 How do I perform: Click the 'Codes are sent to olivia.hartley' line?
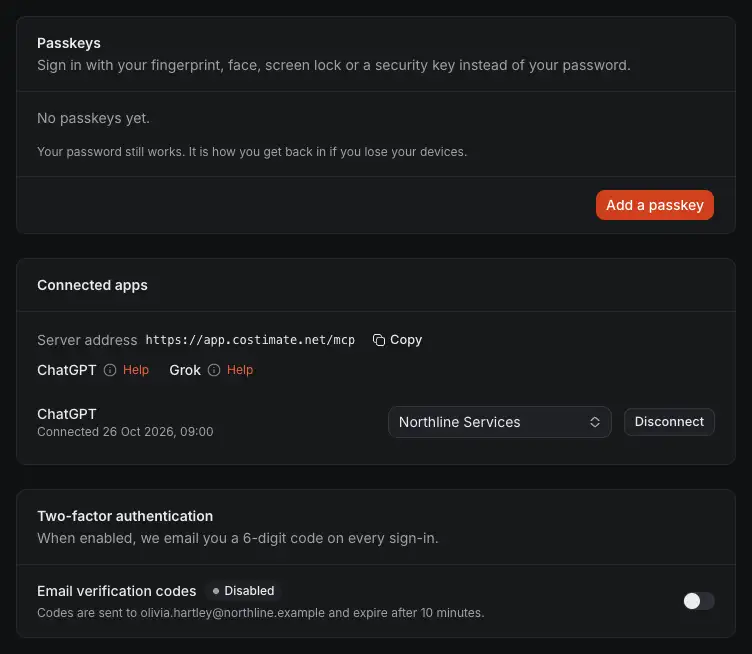click(x=261, y=613)
